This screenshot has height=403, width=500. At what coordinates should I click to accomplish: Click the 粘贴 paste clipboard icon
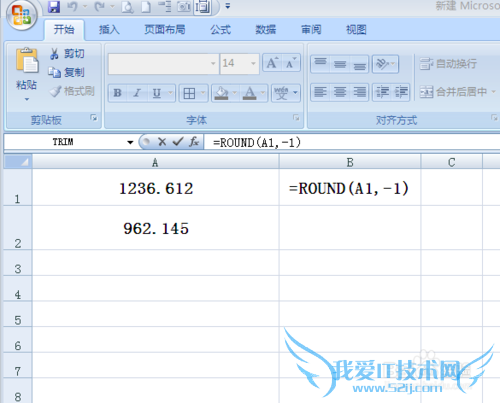(27, 60)
